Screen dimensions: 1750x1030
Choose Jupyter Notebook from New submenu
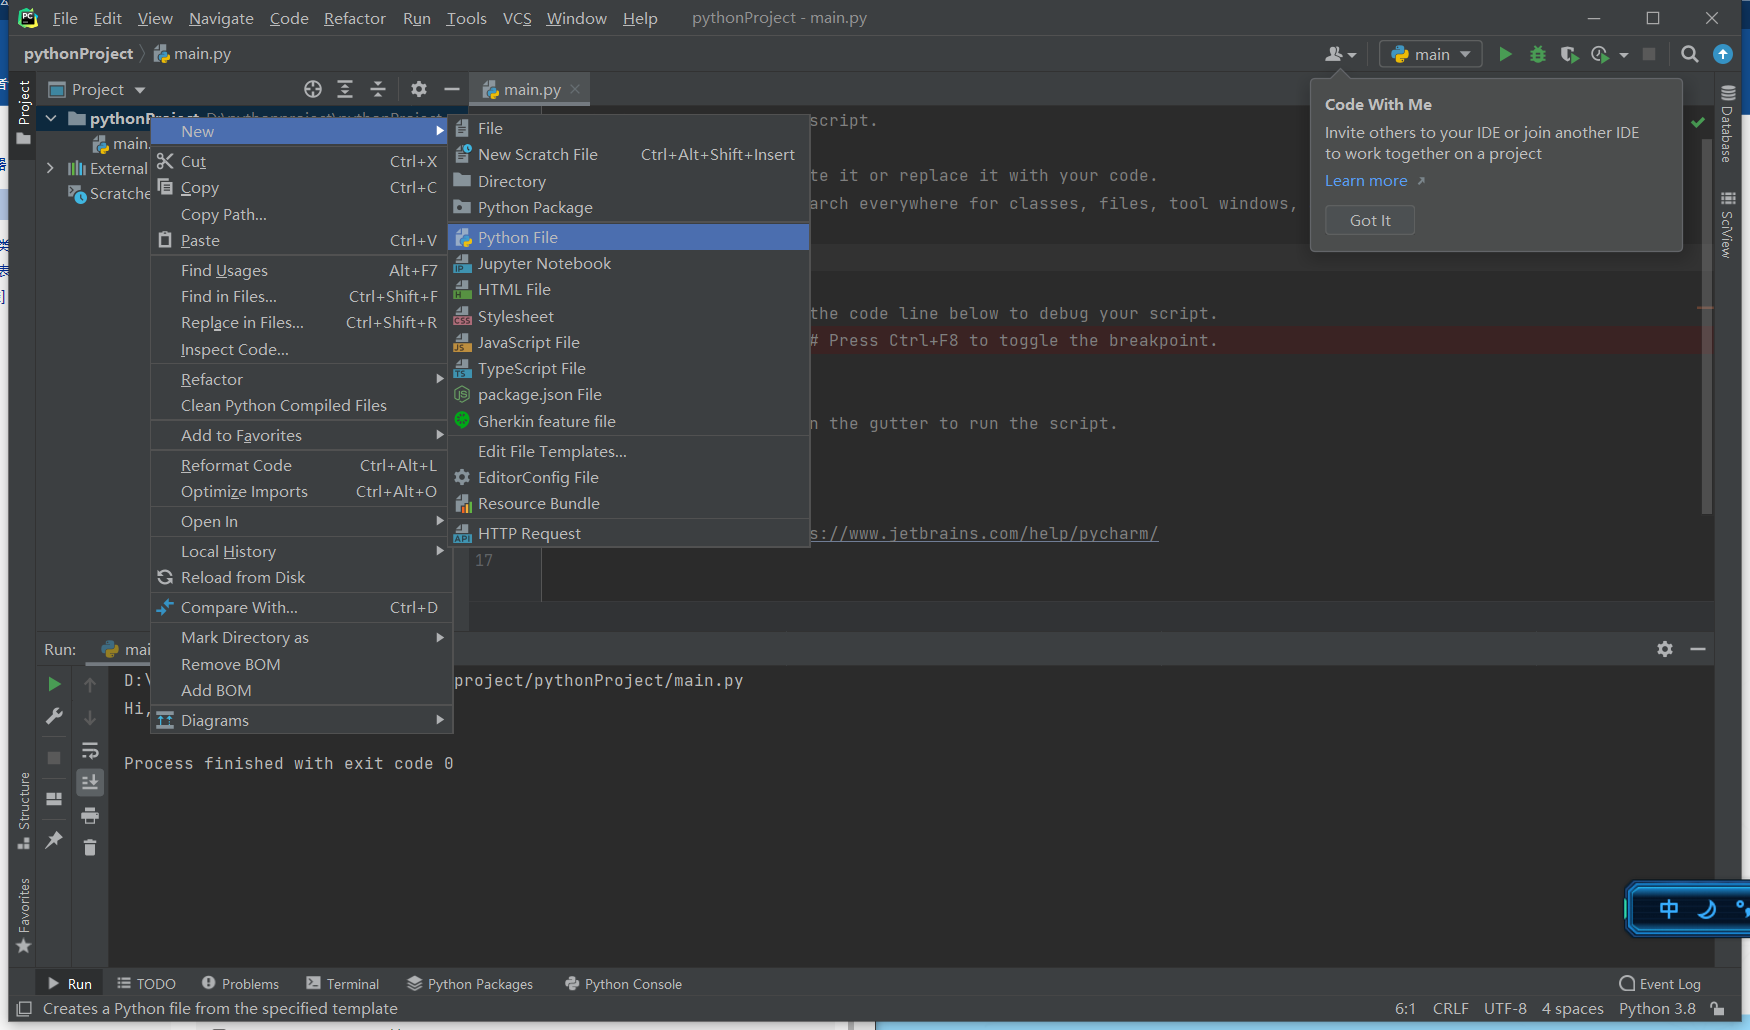pyautogui.click(x=629, y=263)
